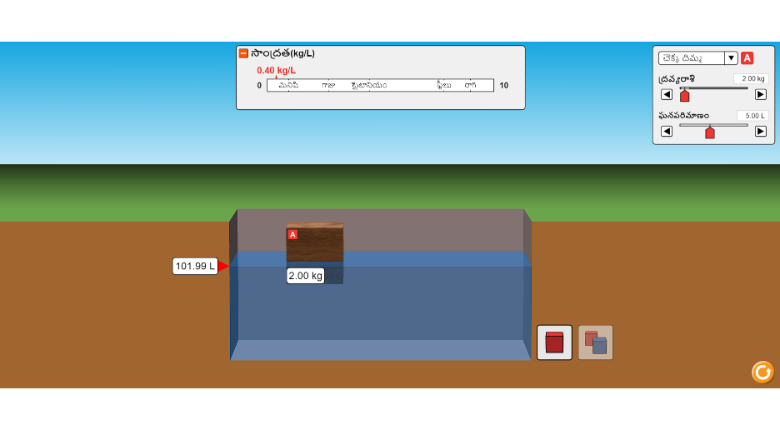Click the red volume slider thumb

coord(710,132)
